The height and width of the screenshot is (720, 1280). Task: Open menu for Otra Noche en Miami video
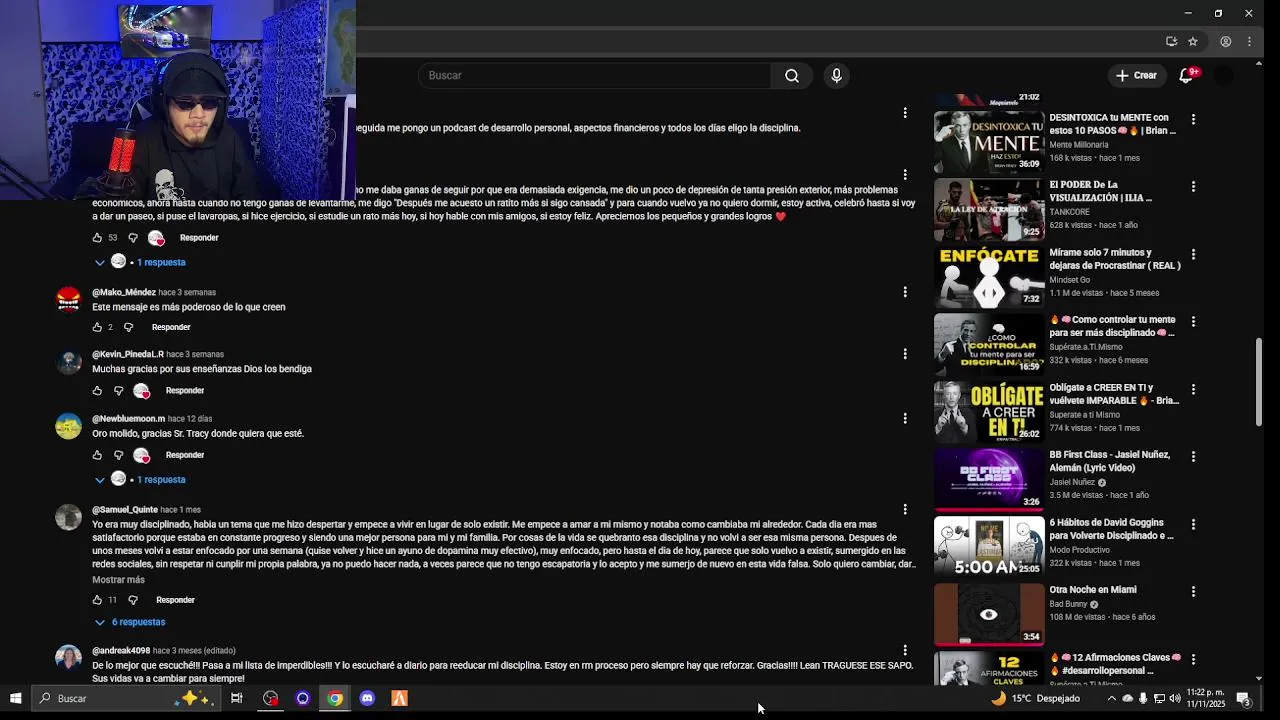pos(1193,591)
